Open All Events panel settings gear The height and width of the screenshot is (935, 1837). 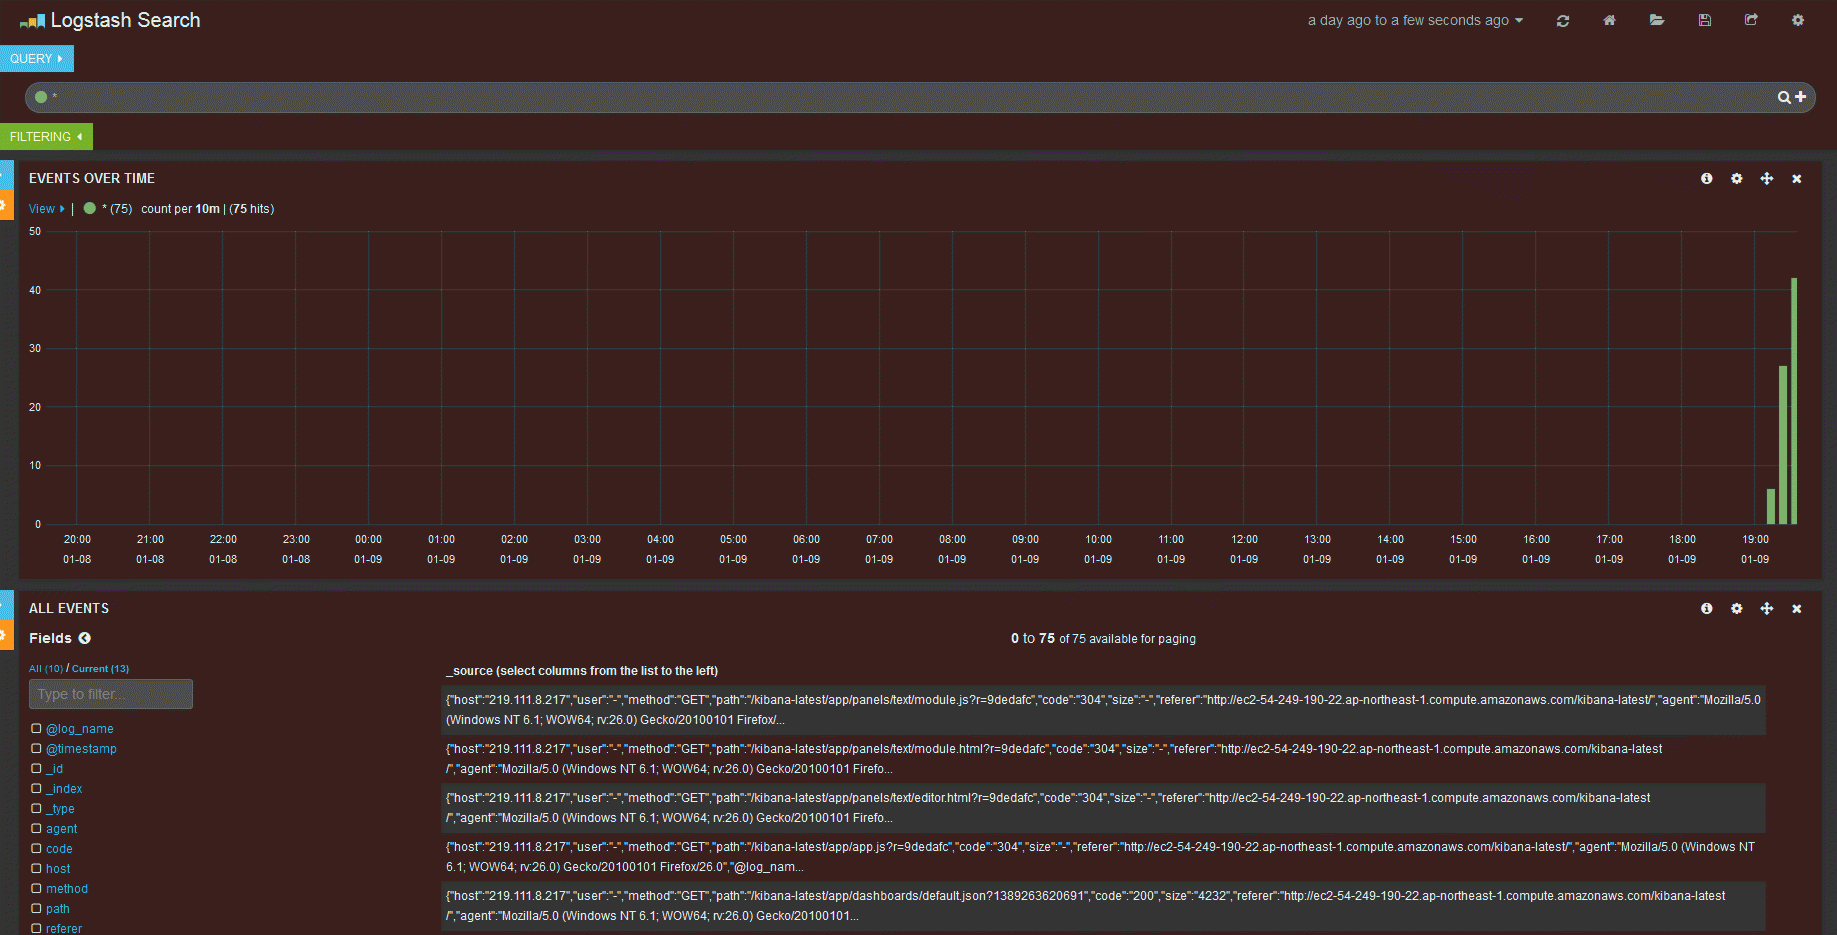pos(1737,608)
